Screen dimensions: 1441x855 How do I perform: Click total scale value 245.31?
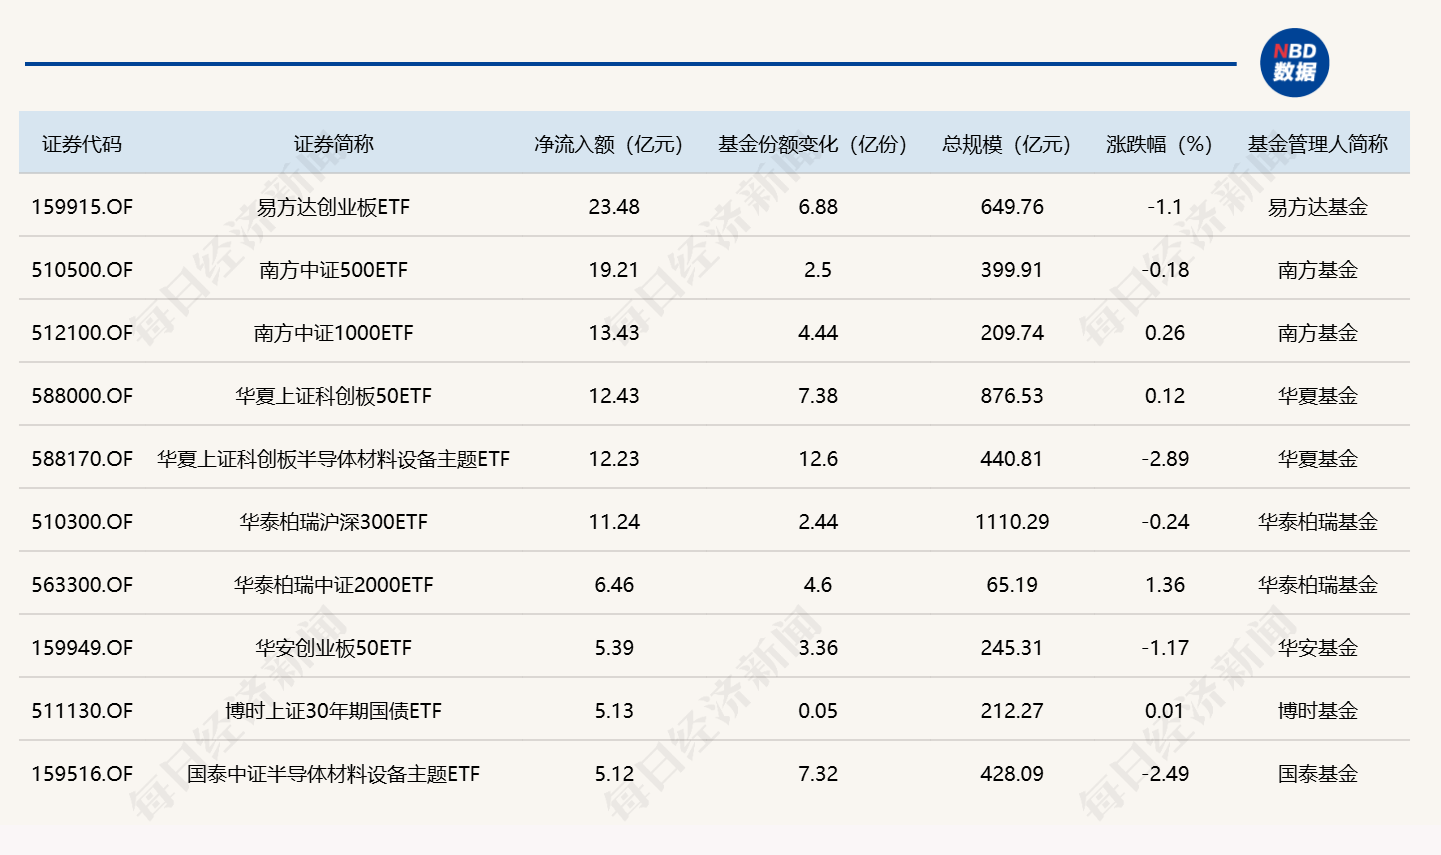[x=1012, y=648]
